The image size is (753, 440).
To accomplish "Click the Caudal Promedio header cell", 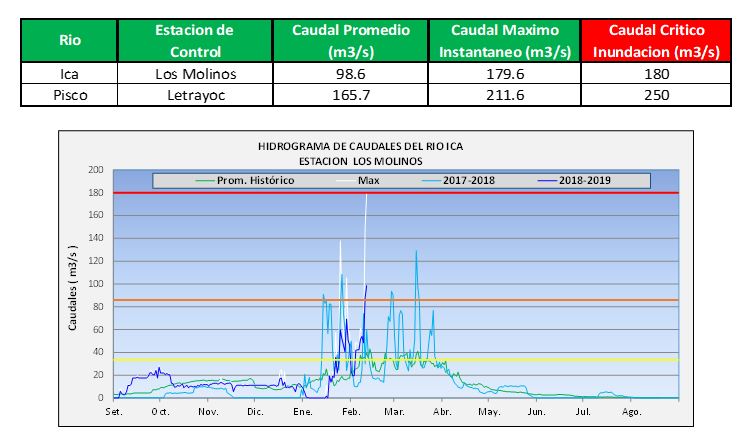I will pyautogui.click(x=351, y=40).
